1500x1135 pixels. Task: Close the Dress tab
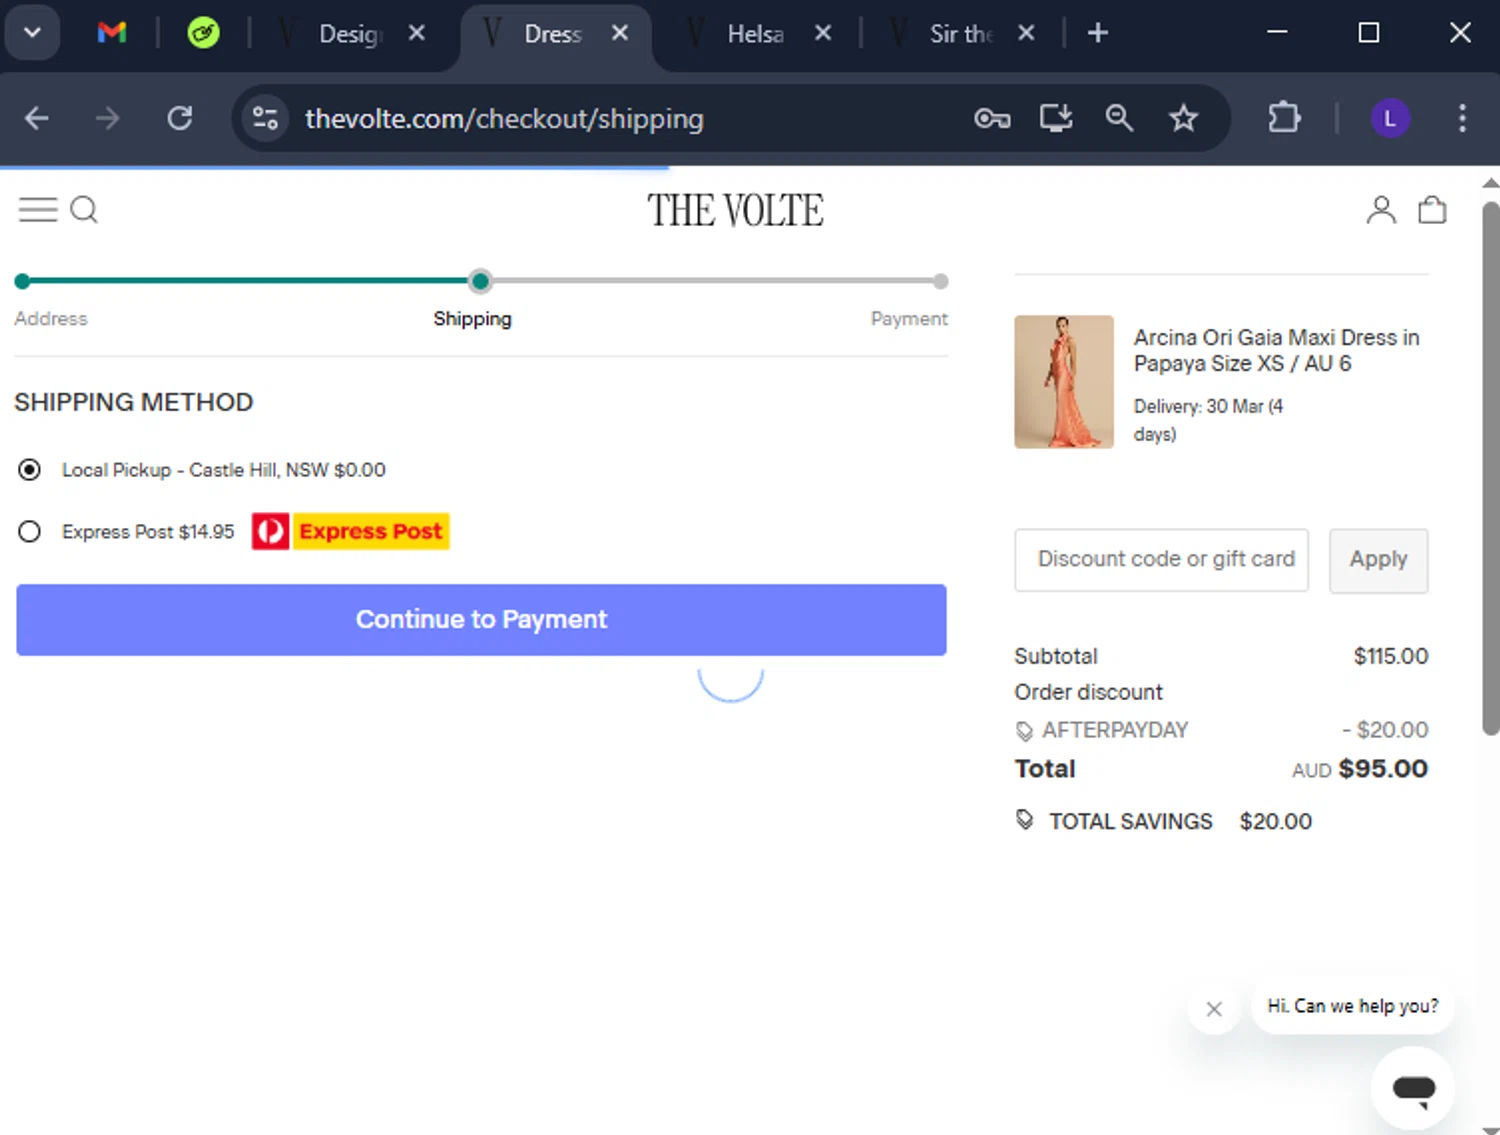(x=620, y=33)
